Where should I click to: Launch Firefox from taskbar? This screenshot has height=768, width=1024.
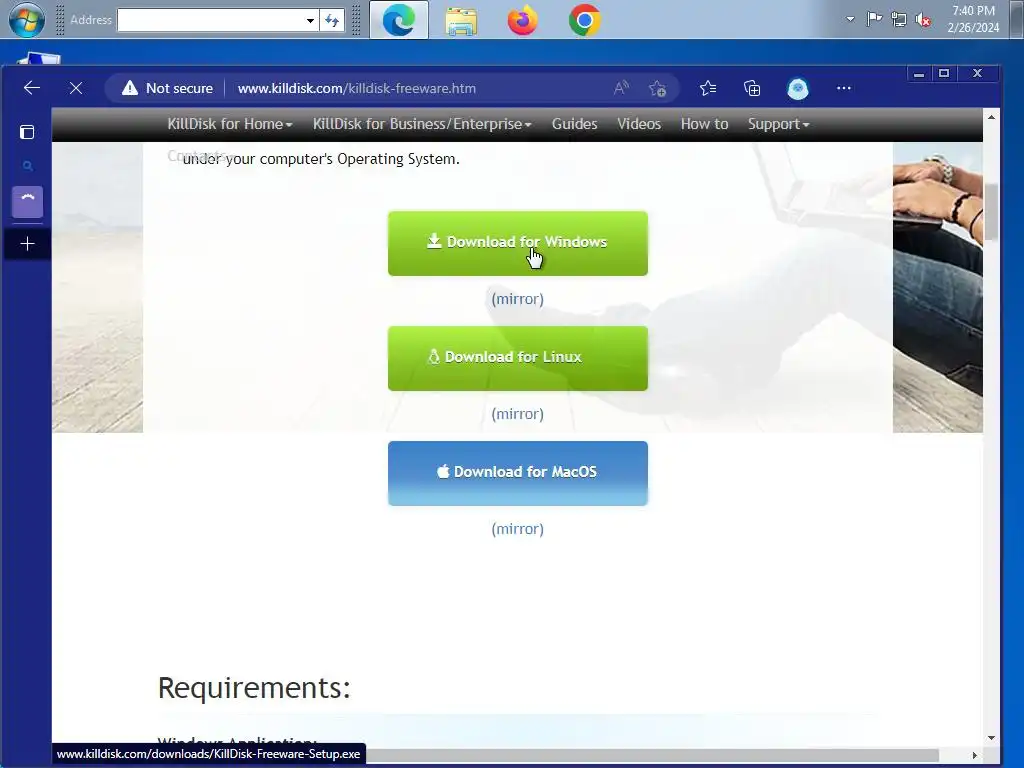pyautogui.click(x=522, y=20)
